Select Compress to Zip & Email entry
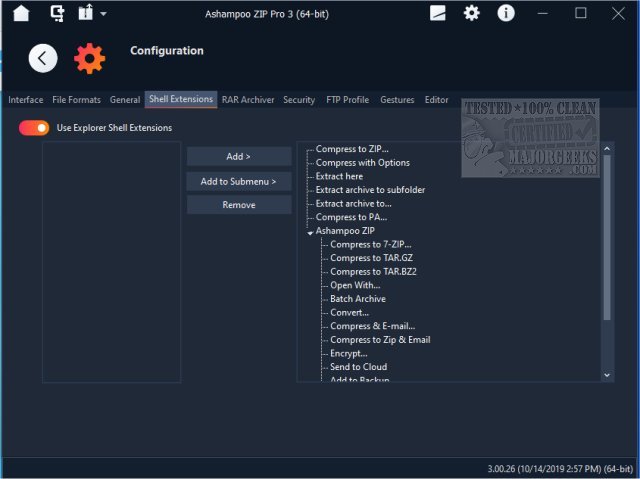The image size is (640, 479). pyautogui.click(x=380, y=340)
